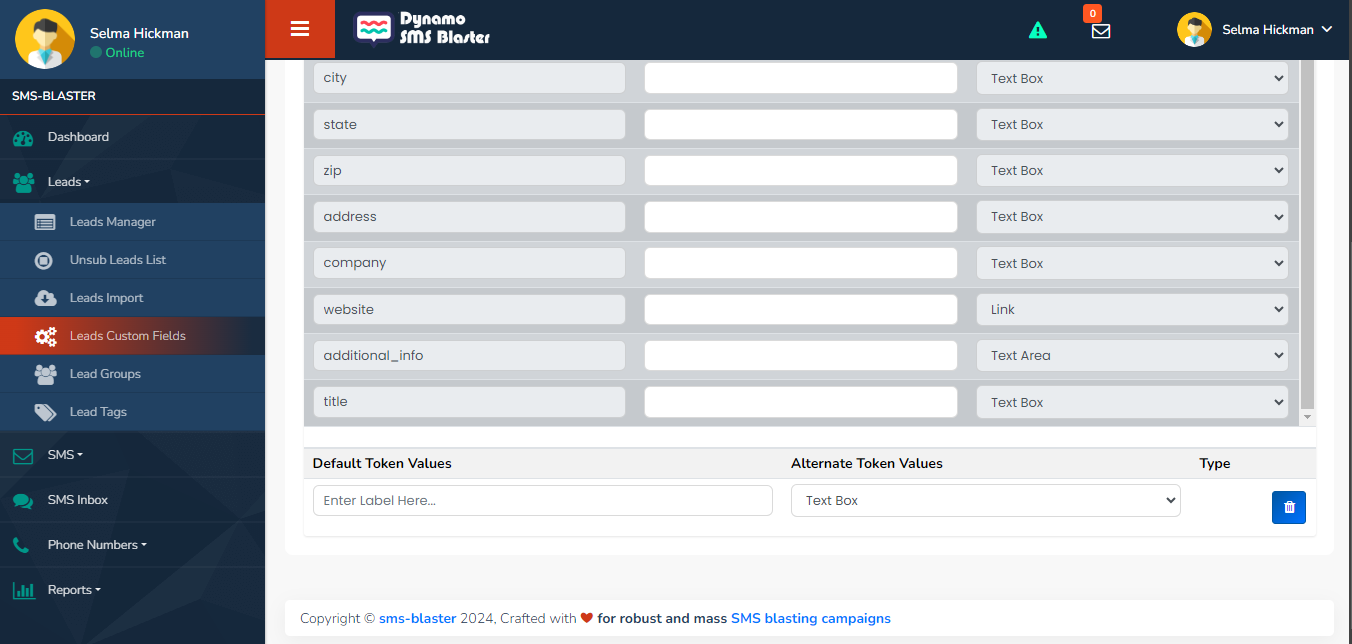Open Leads Import page
This screenshot has width=1352, height=644.
132,298
